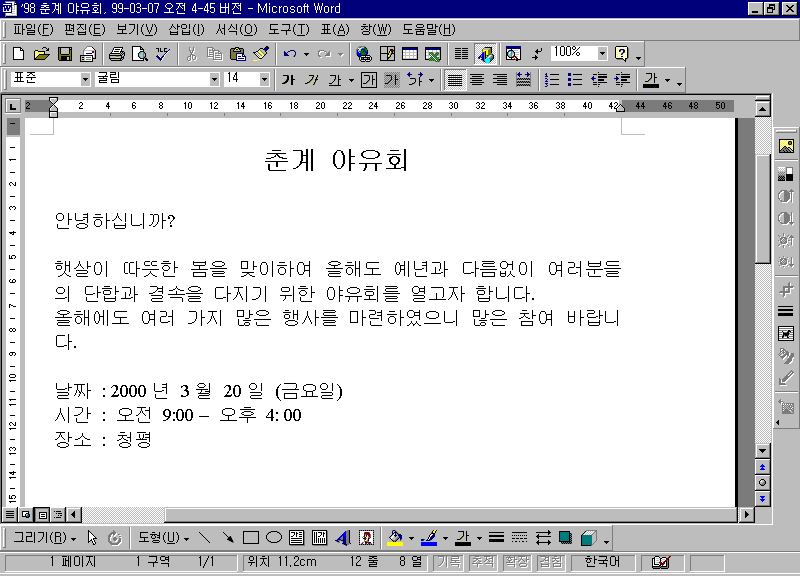Image resolution: width=800 pixels, height=576 pixels.
Task: Toggle 기록 macro recording in the status bar
Action: 449,562
